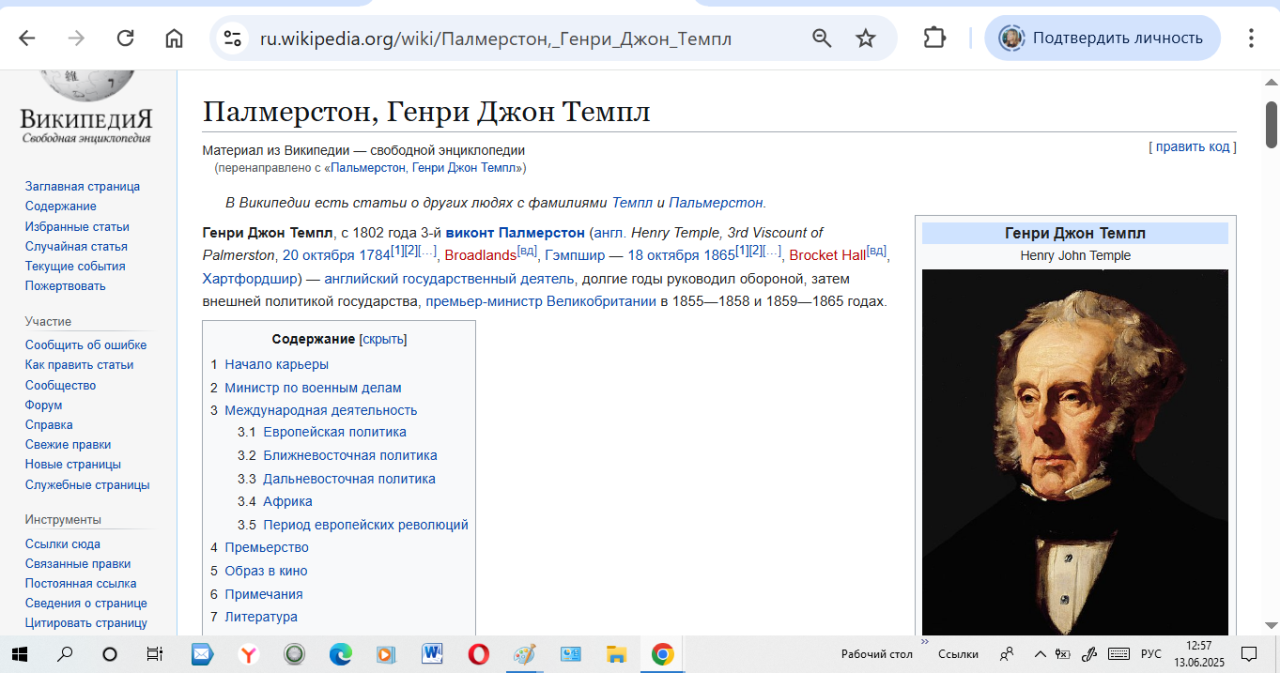
Task: Open Содержание sidebar link
Action: tap(61, 207)
